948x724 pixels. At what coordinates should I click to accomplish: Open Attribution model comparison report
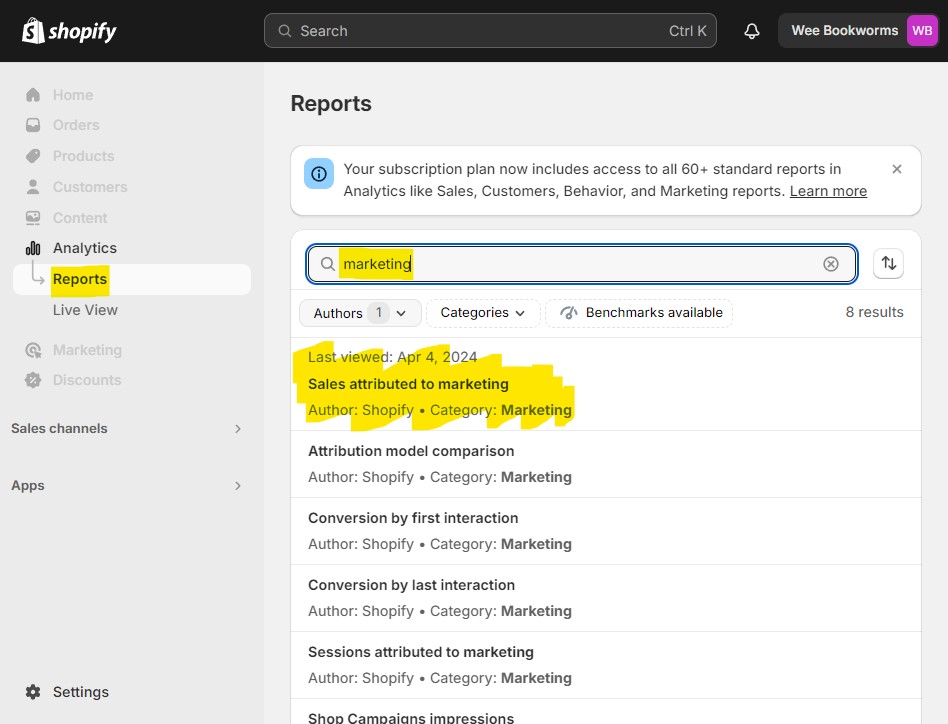[x=606, y=464]
